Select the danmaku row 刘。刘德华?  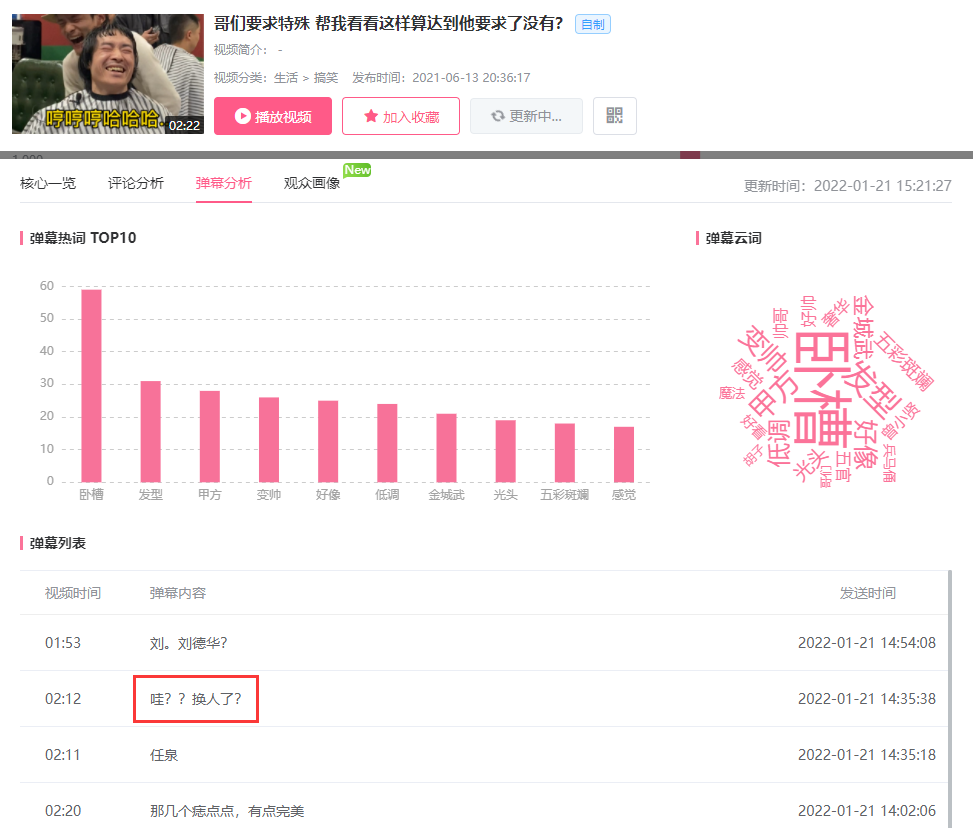[484, 643]
